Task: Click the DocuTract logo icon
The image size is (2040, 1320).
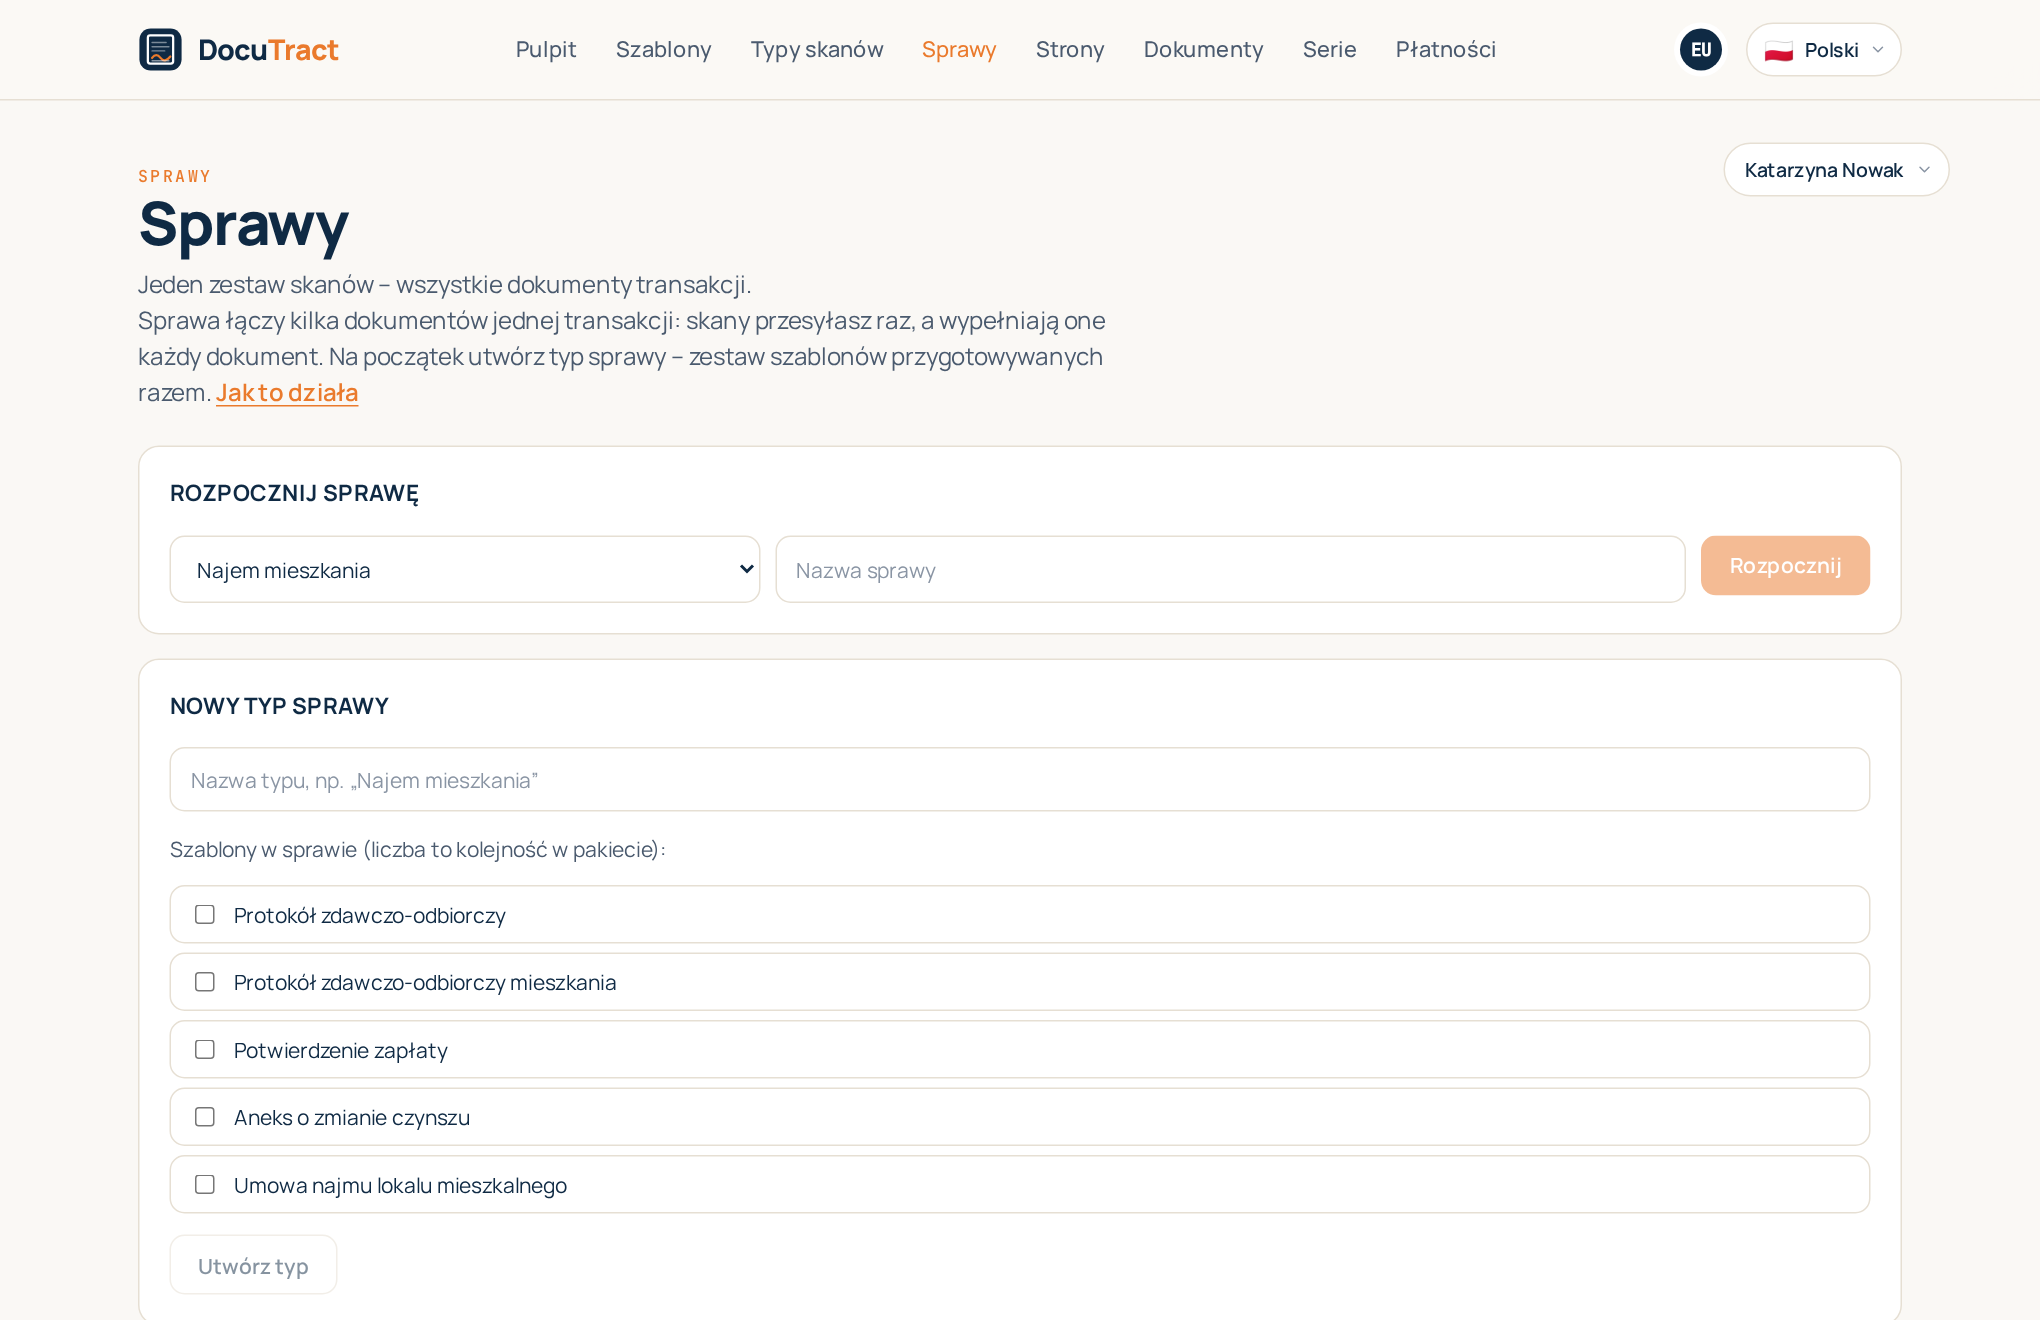Action: [160, 49]
